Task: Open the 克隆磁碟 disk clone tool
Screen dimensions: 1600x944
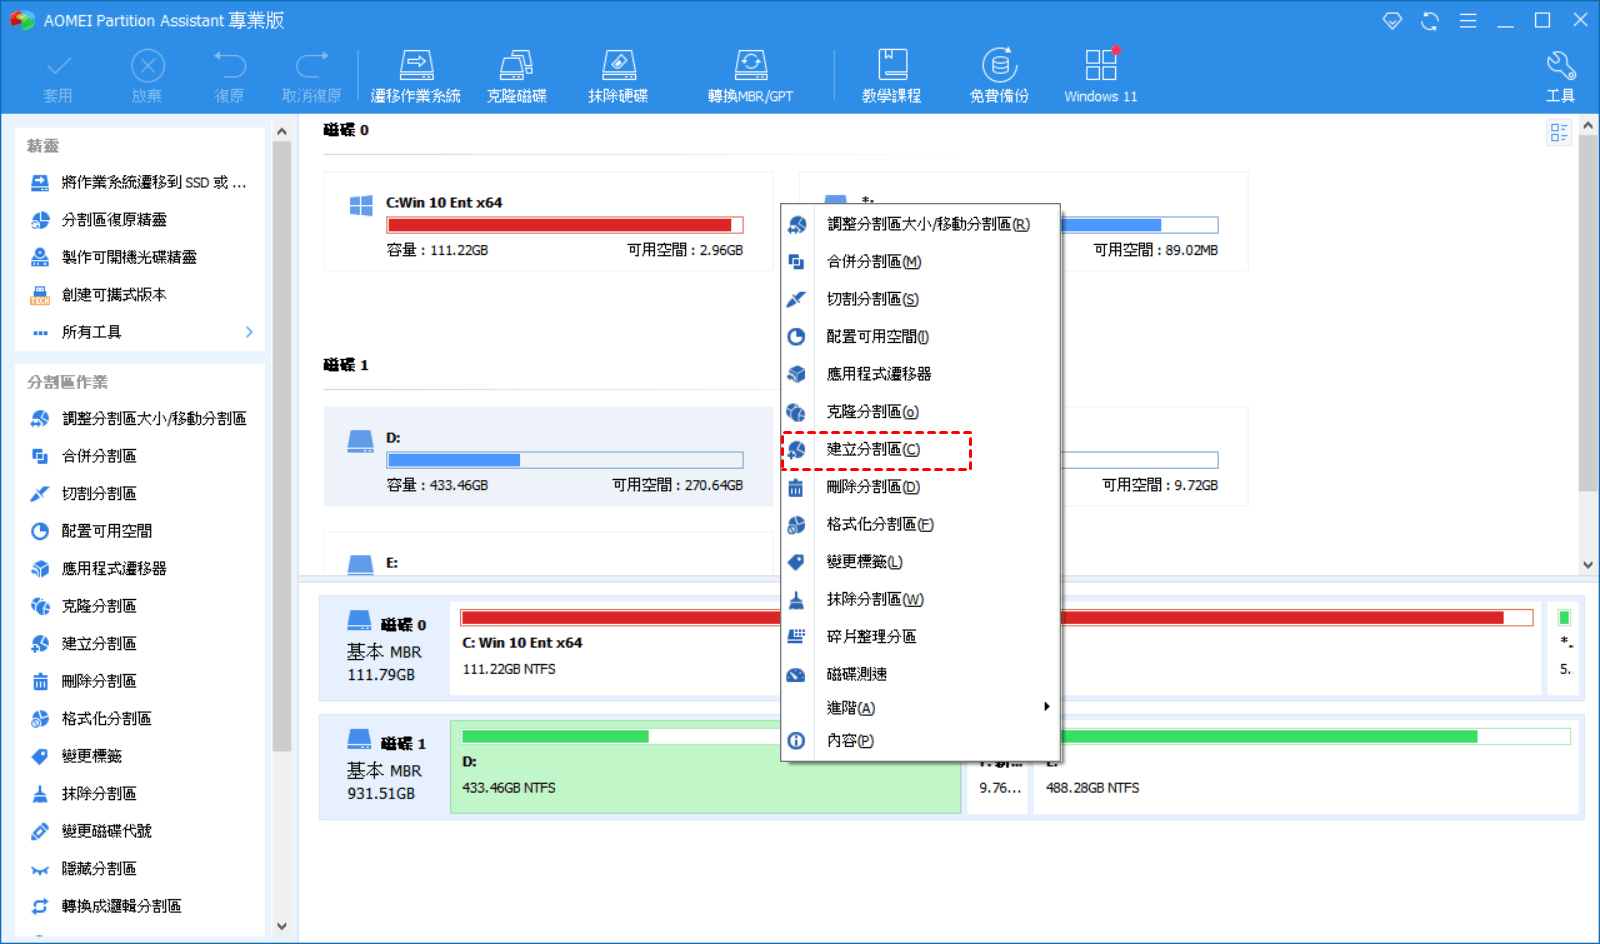Action: (x=516, y=77)
